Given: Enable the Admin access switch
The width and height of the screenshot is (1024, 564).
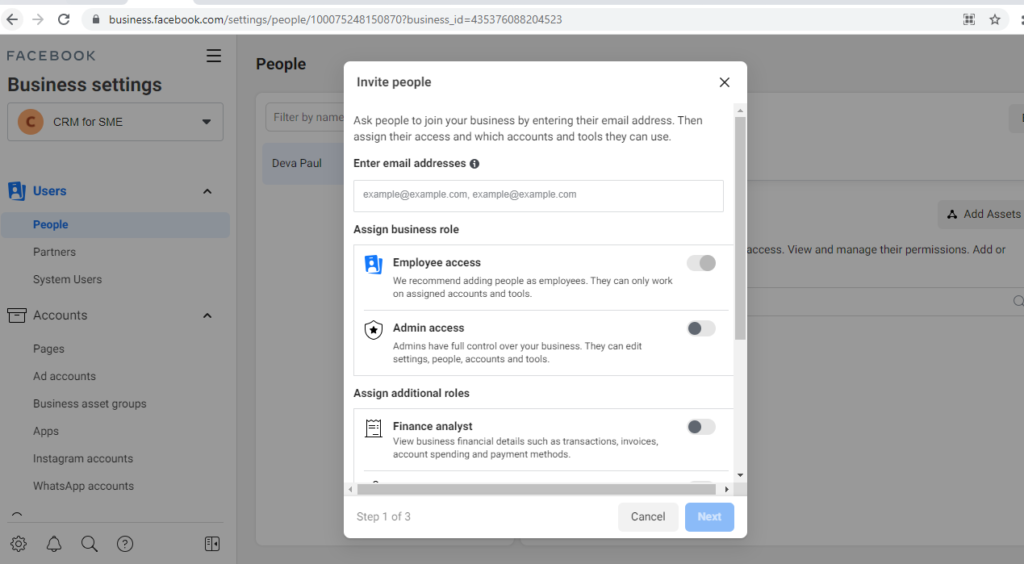Looking at the screenshot, I should coord(701,328).
